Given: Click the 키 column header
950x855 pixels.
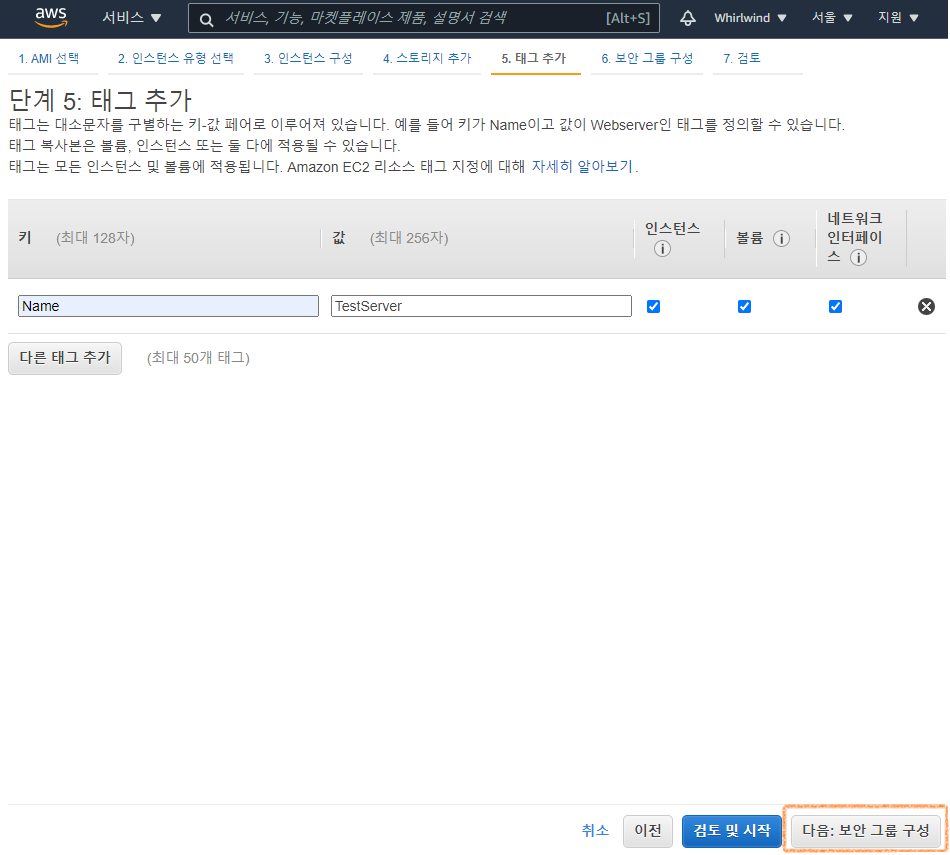Looking at the screenshot, I should [25, 238].
